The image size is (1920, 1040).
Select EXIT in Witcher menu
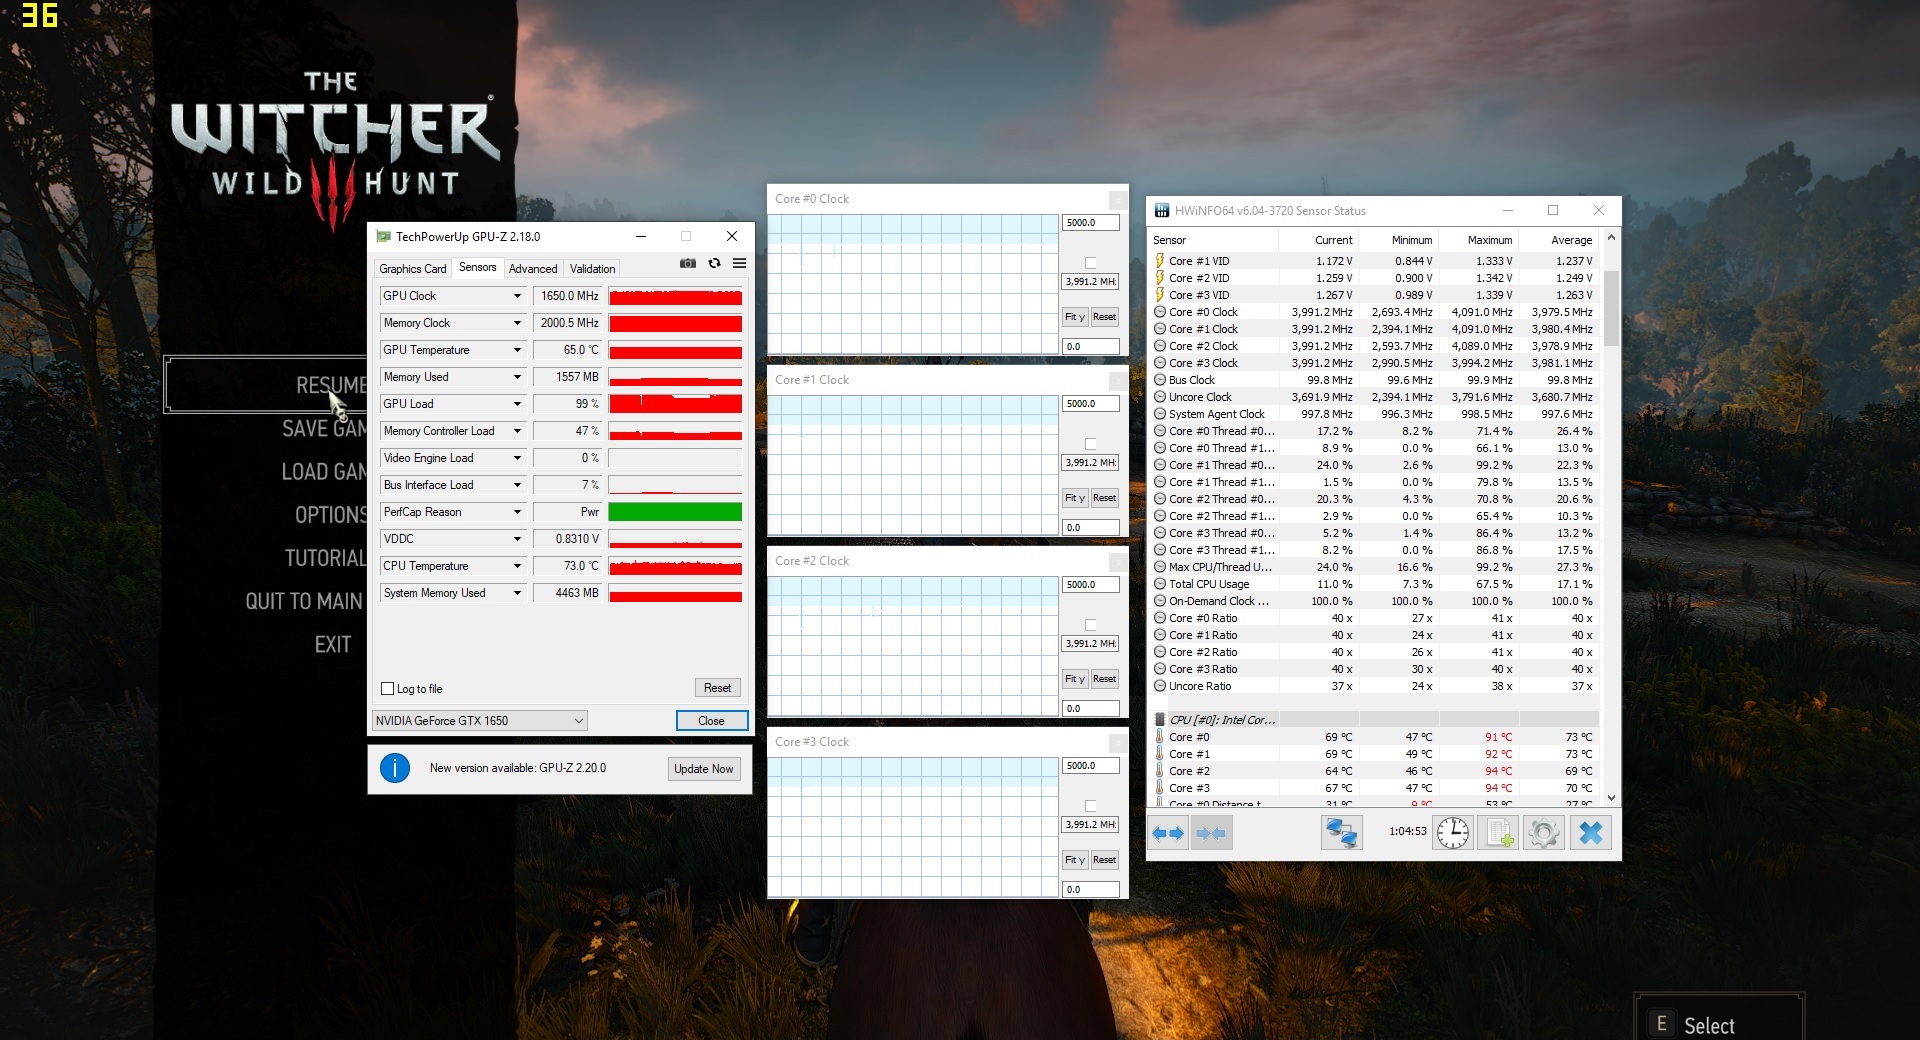click(333, 645)
